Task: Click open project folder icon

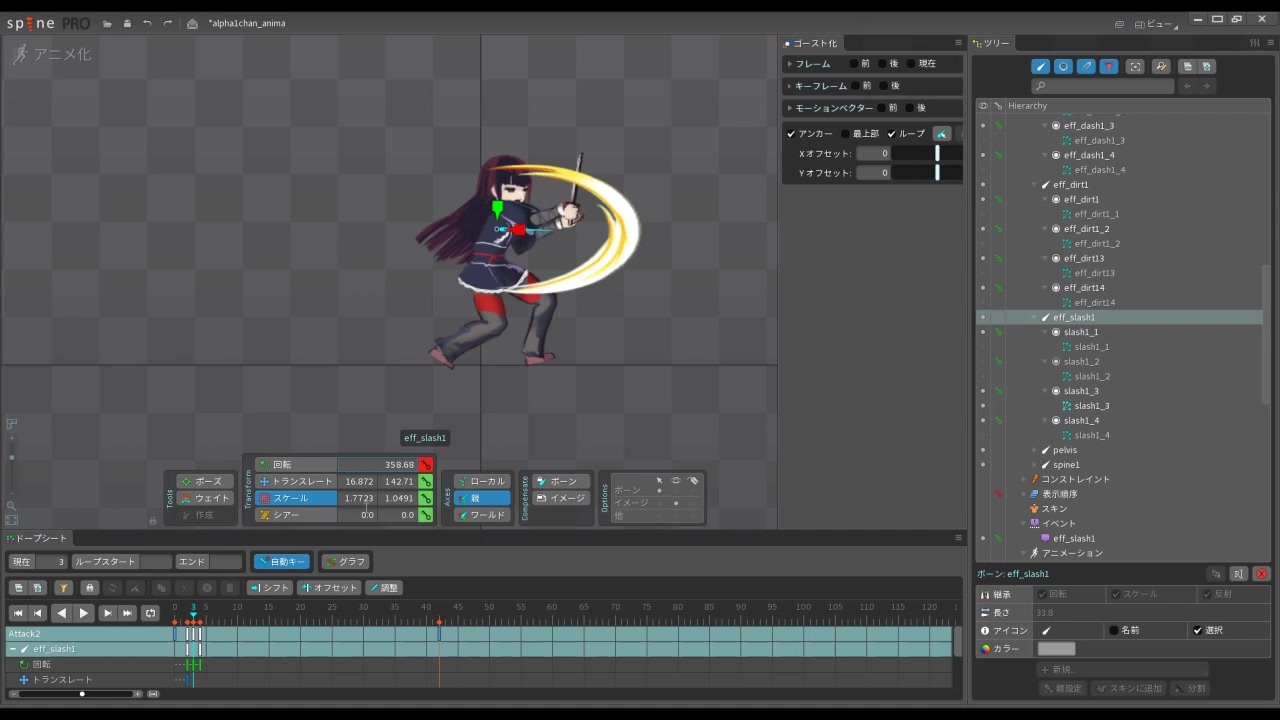Action: point(107,23)
